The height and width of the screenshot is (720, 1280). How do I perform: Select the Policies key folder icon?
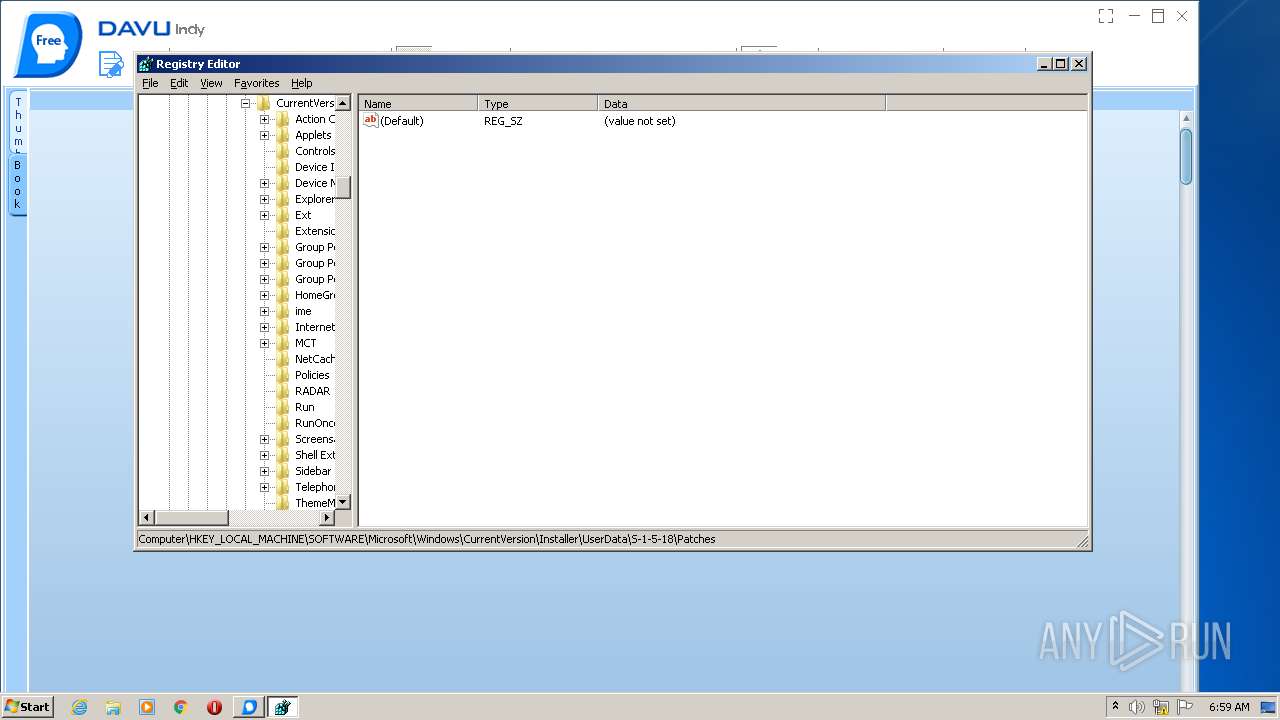pos(283,375)
